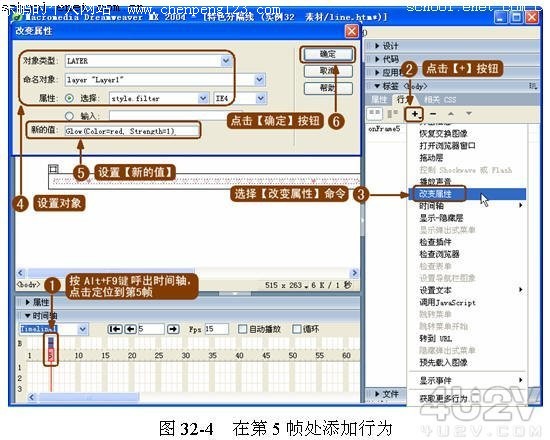Choose 播放声音 menu item
550x440 pixels.
point(435,182)
